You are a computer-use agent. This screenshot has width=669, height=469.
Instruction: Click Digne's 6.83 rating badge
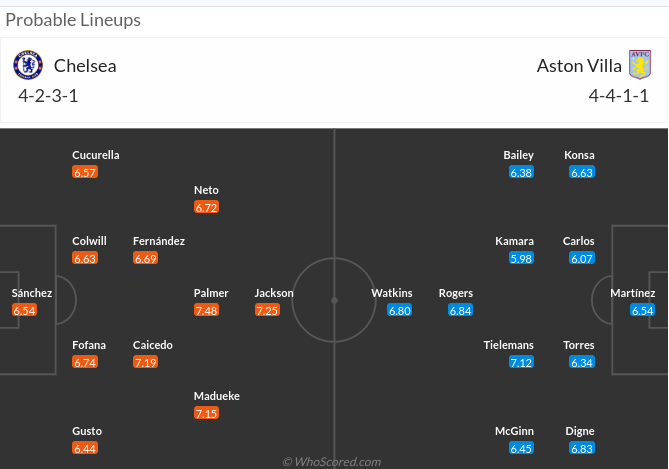[582, 449]
